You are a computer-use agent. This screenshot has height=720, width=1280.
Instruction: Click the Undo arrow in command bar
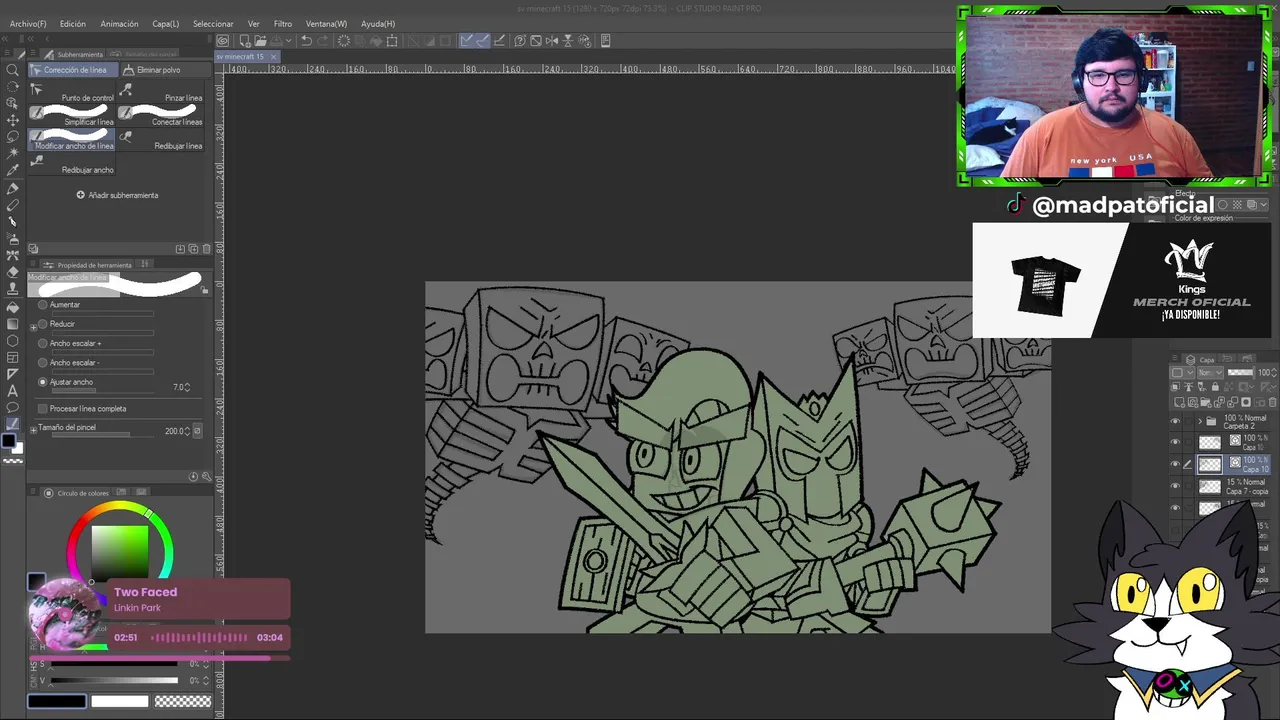click(x=307, y=41)
